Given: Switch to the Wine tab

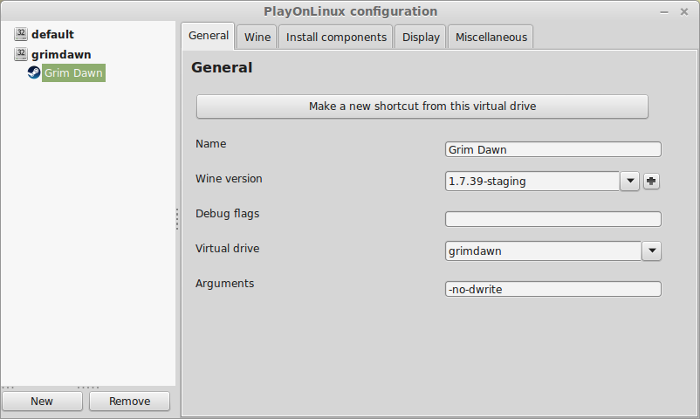Looking at the screenshot, I should tap(257, 37).
